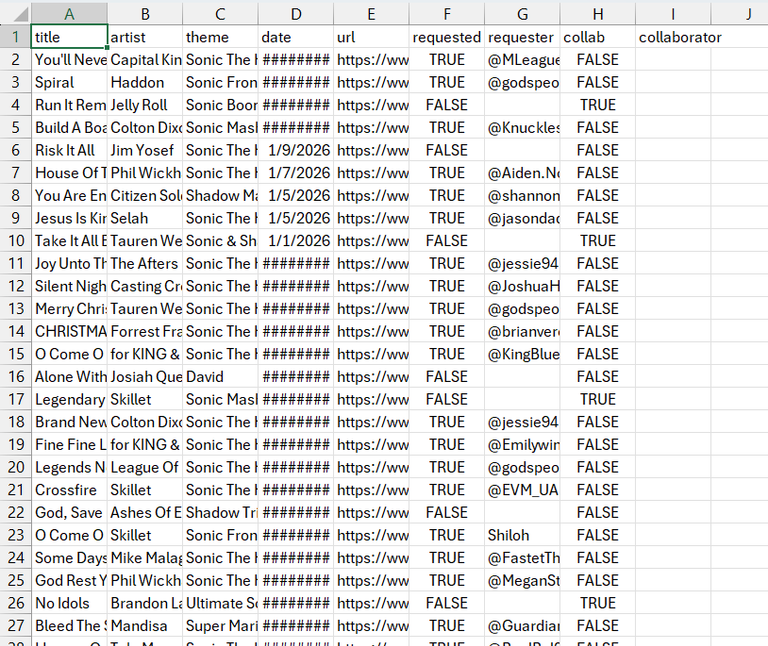The image size is (768, 646).
Task: Select the 'No Idols' title cell
Action: (69, 603)
